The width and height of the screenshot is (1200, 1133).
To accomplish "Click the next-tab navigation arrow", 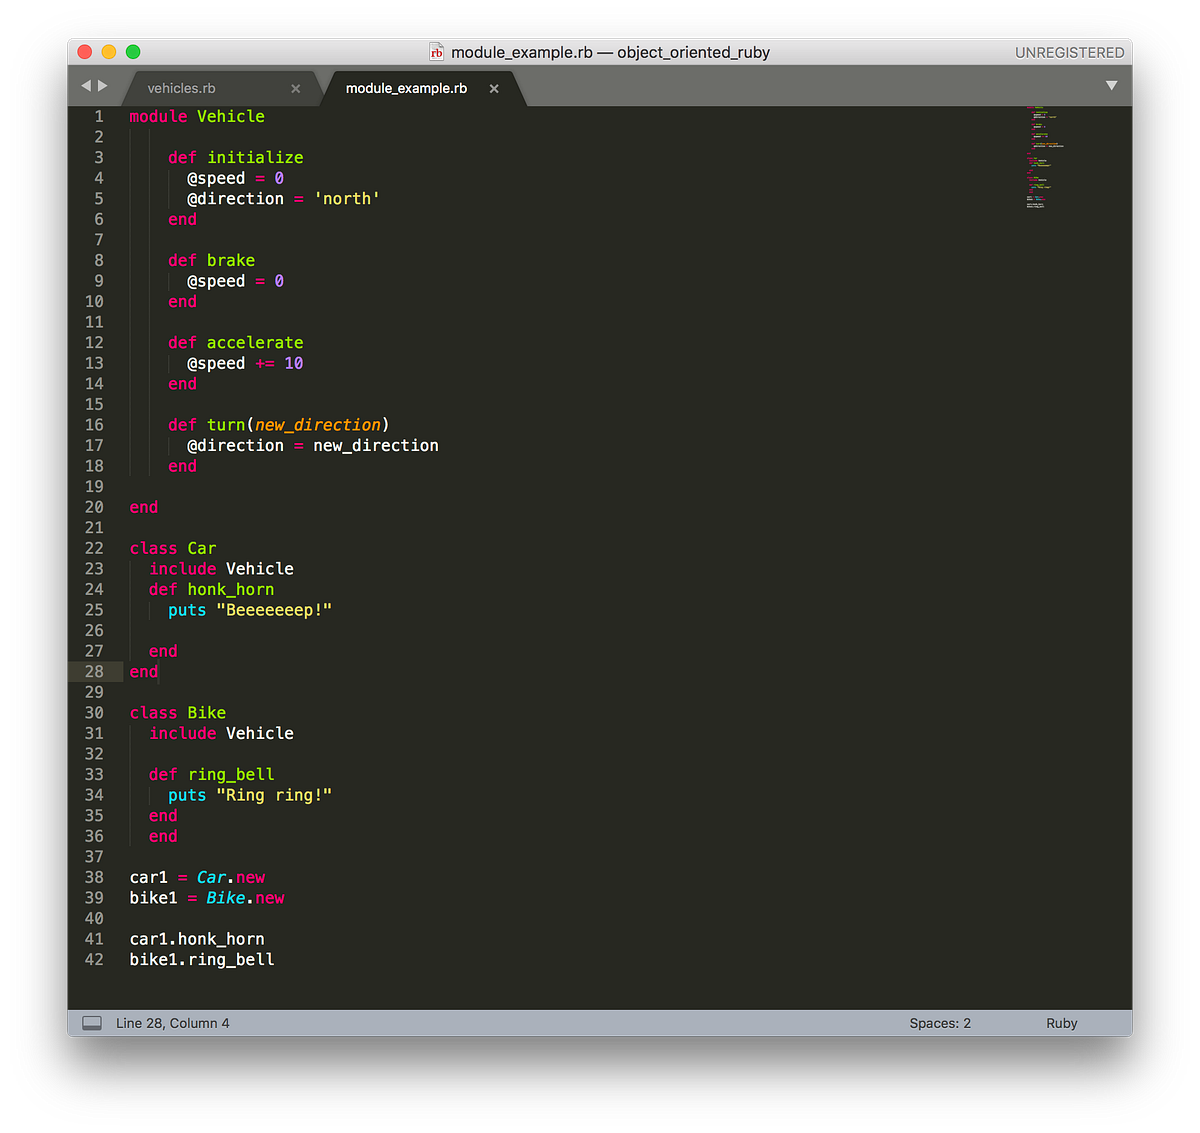I will point(103,85).
